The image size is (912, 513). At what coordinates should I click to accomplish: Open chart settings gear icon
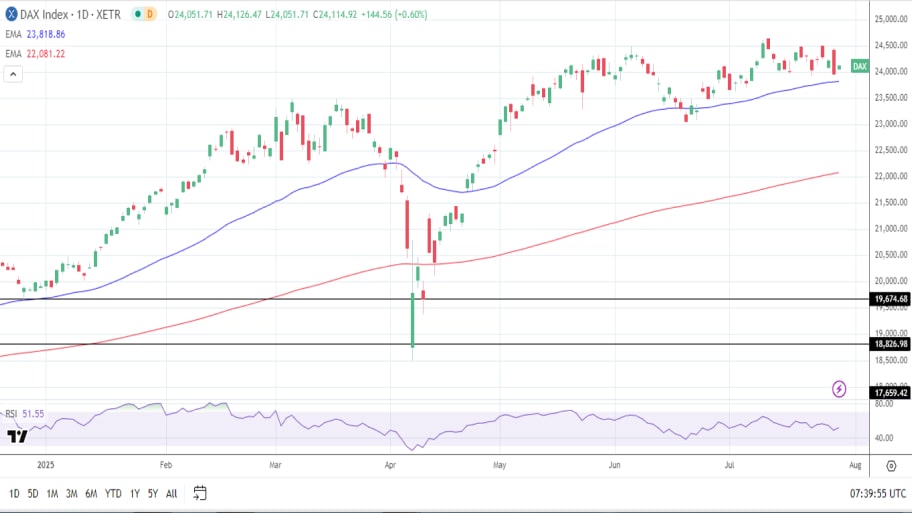click(891, 465)
